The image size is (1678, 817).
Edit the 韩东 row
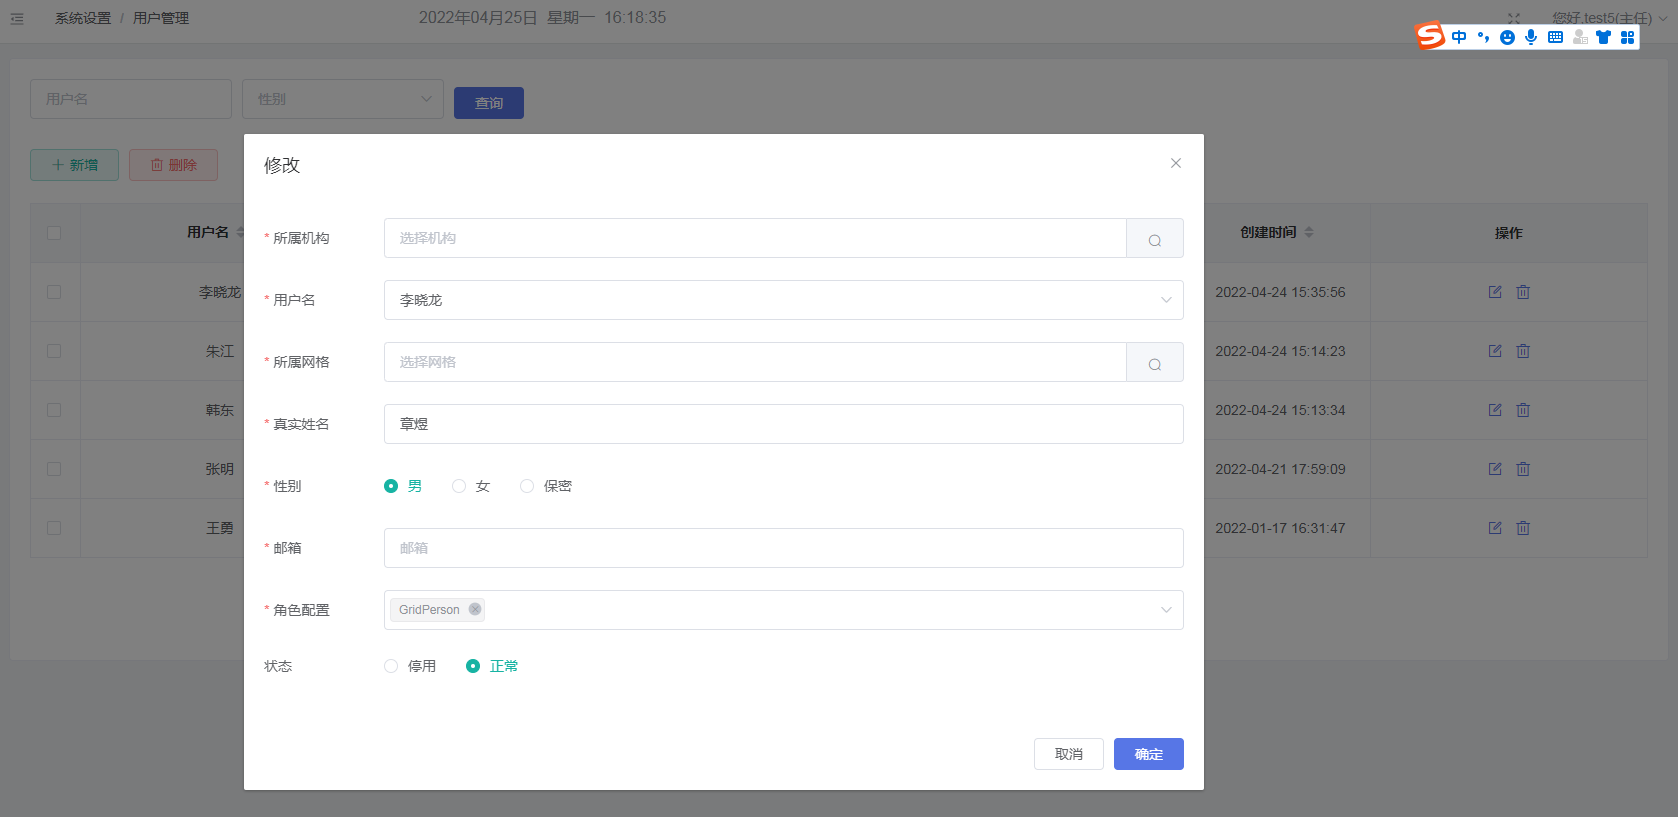click(x=1495, y=410)
